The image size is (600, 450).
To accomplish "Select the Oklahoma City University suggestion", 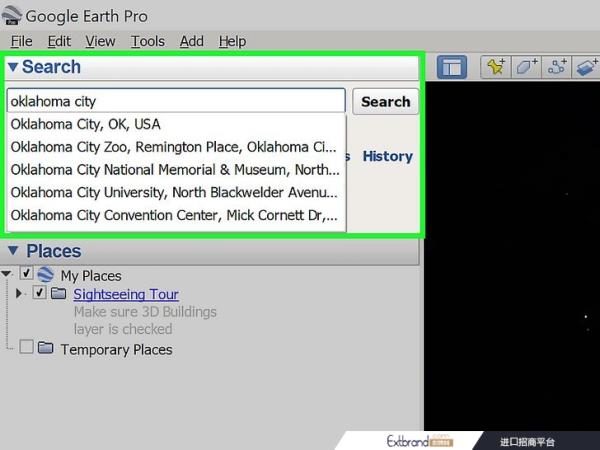I will [x=176, y=192].
